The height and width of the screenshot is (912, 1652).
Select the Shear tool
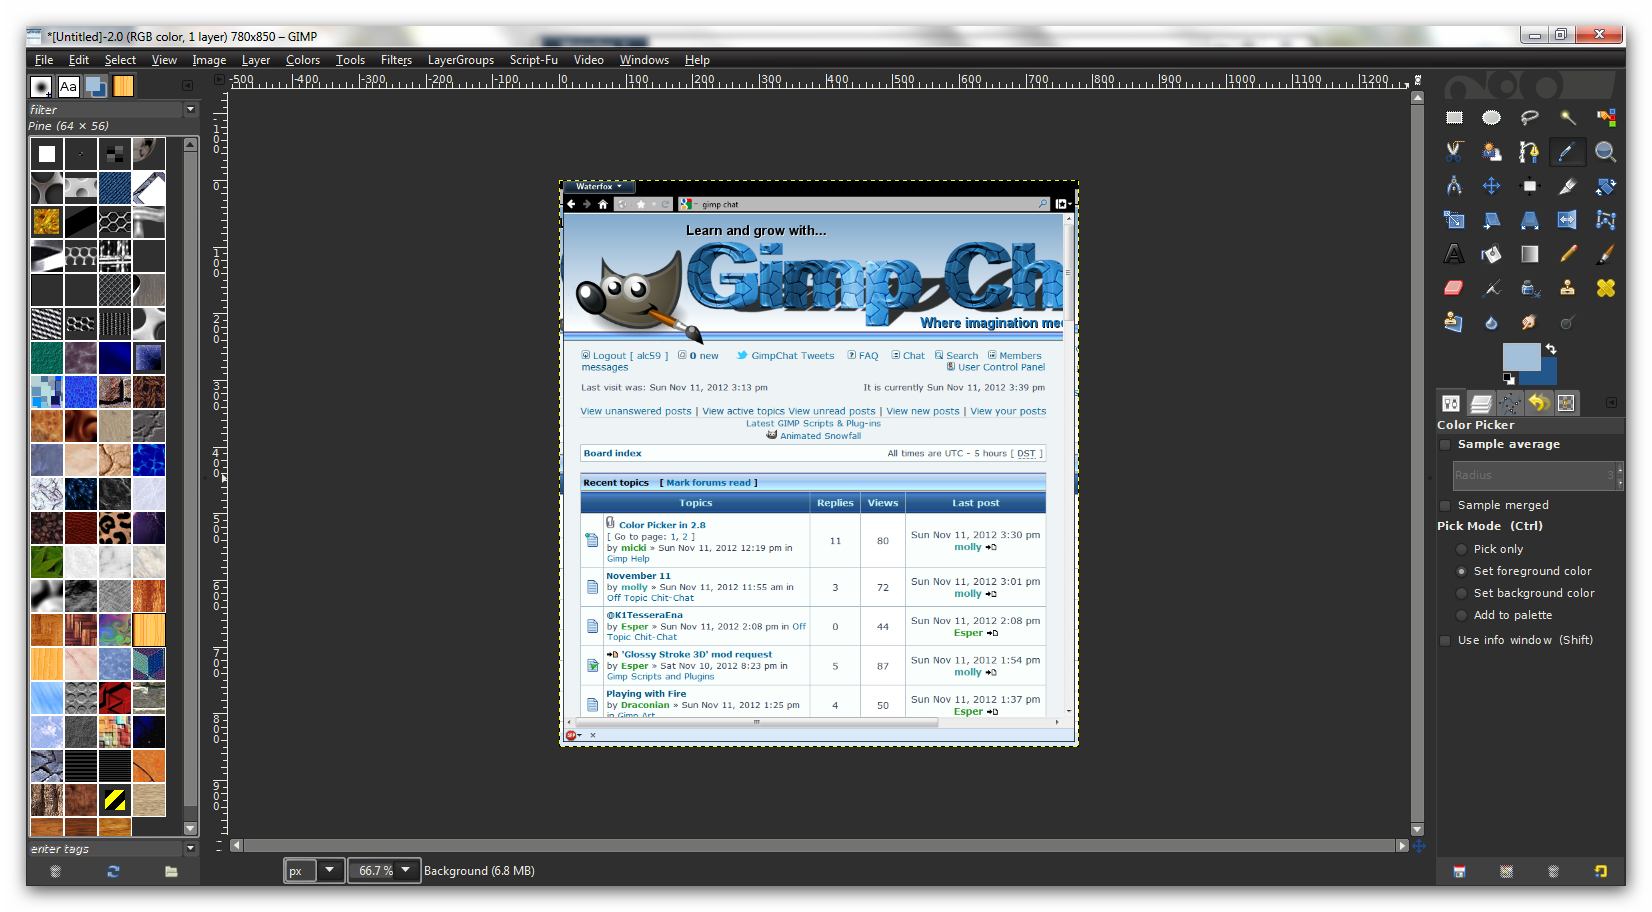tap(1491, 220)
